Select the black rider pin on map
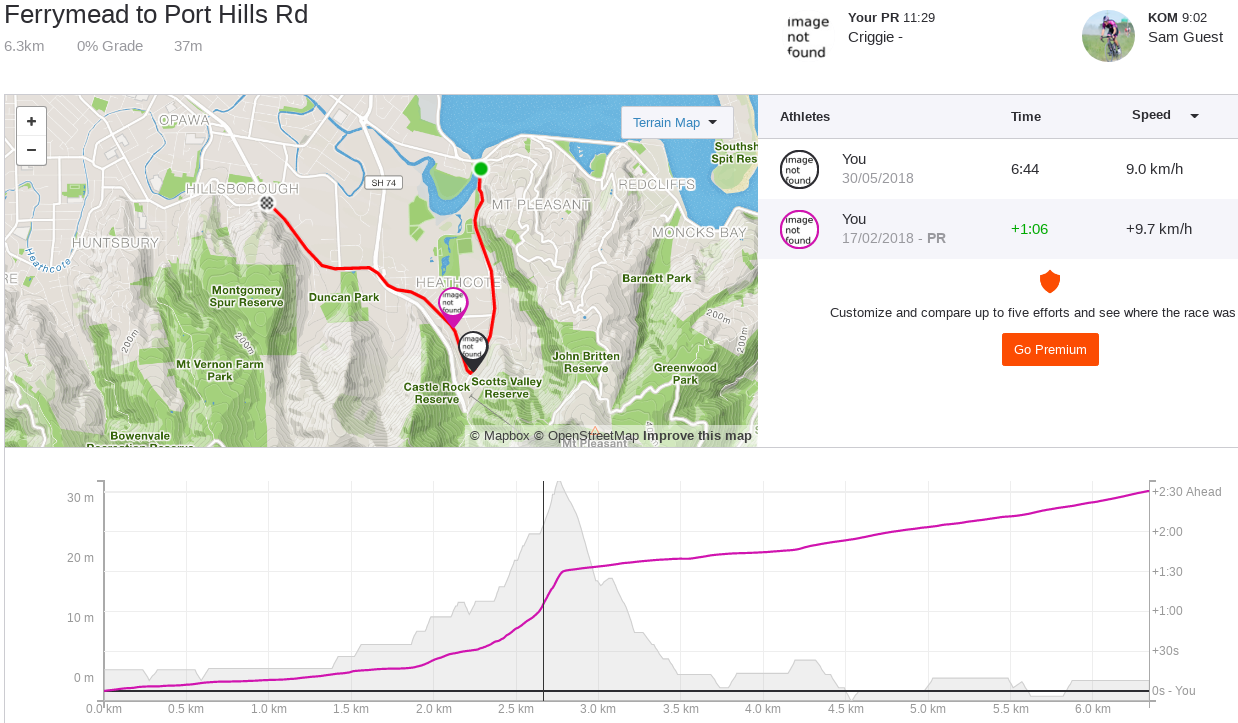This screenshot has width=1238, height=723. click(x=473, y=348)
